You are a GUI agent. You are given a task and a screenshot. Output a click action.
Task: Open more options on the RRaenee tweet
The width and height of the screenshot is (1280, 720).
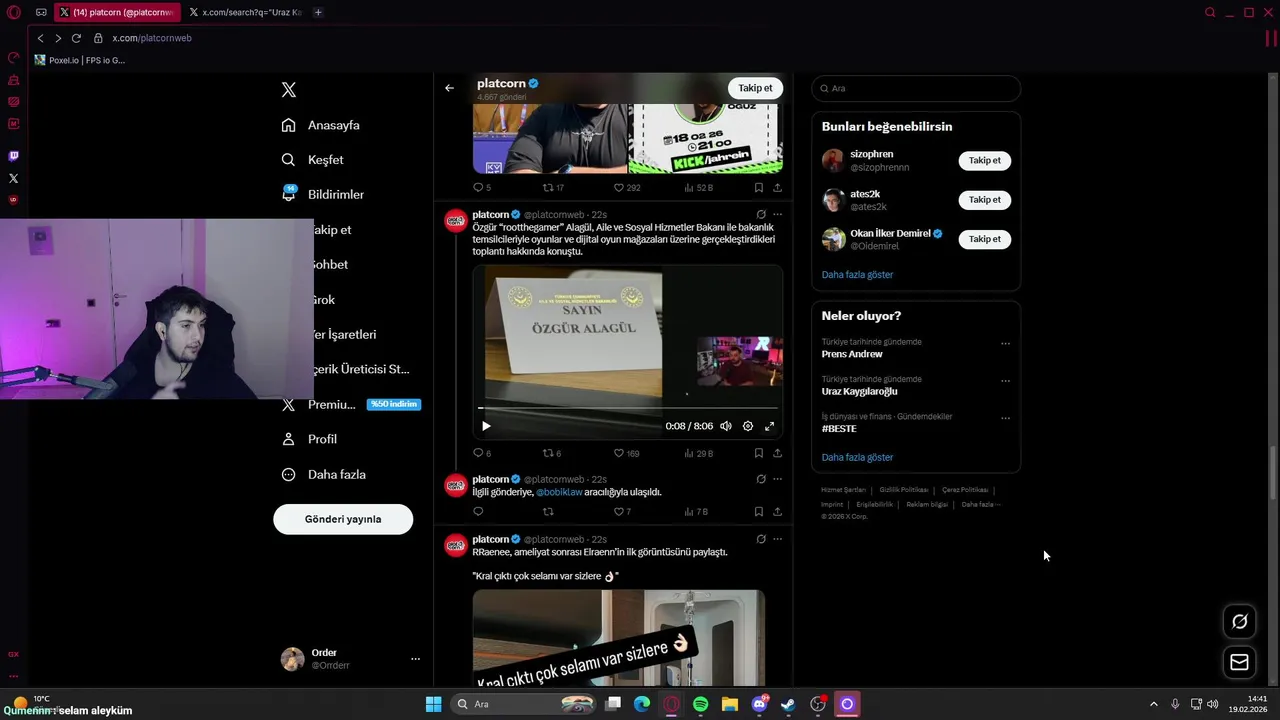(x=777, y=539)
